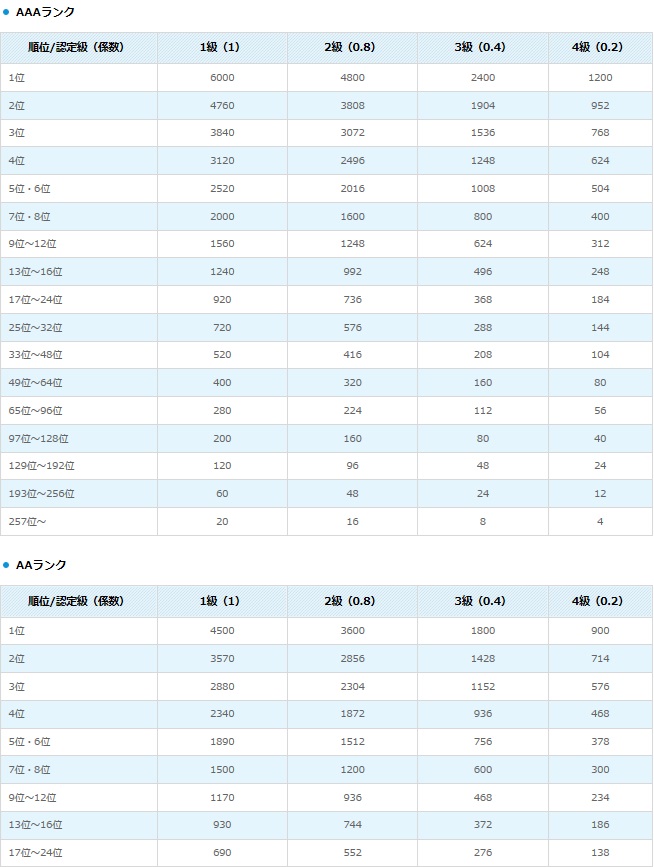Click the value 320 in AAA table
This screenshot has width=654, height=867.
353,383
